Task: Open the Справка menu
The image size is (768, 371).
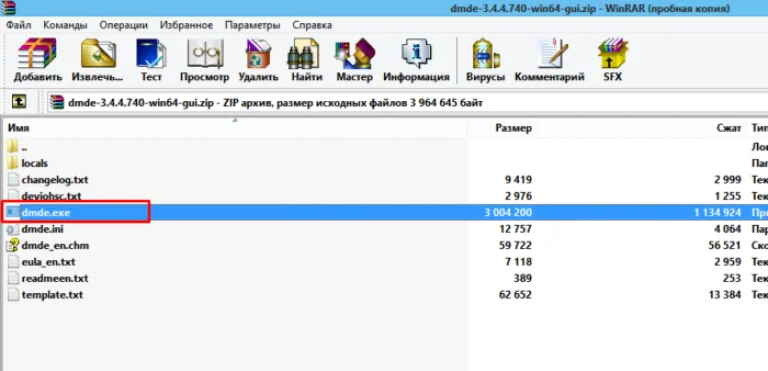Action: 312,25
